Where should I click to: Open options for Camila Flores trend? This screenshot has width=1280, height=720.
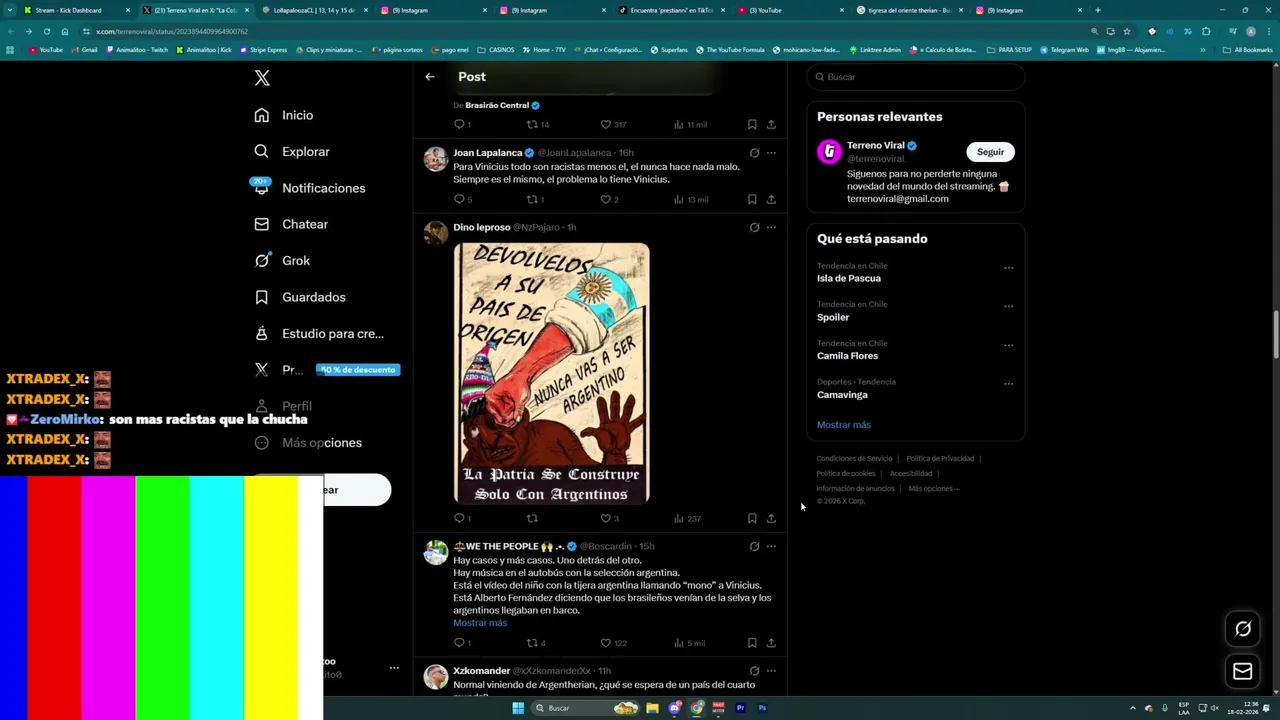[1008, 345]
